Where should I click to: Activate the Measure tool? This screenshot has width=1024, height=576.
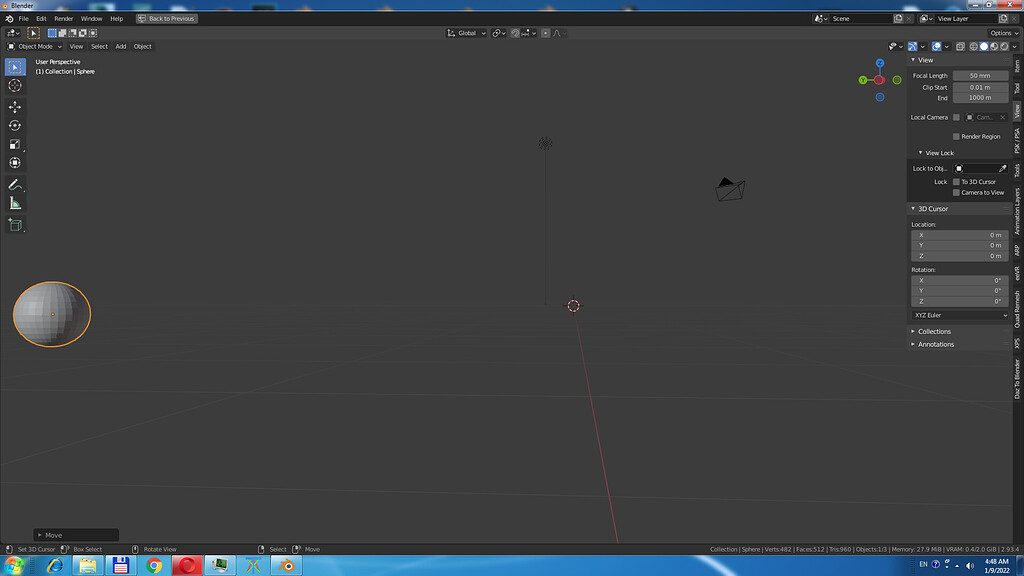click(15, 202)
